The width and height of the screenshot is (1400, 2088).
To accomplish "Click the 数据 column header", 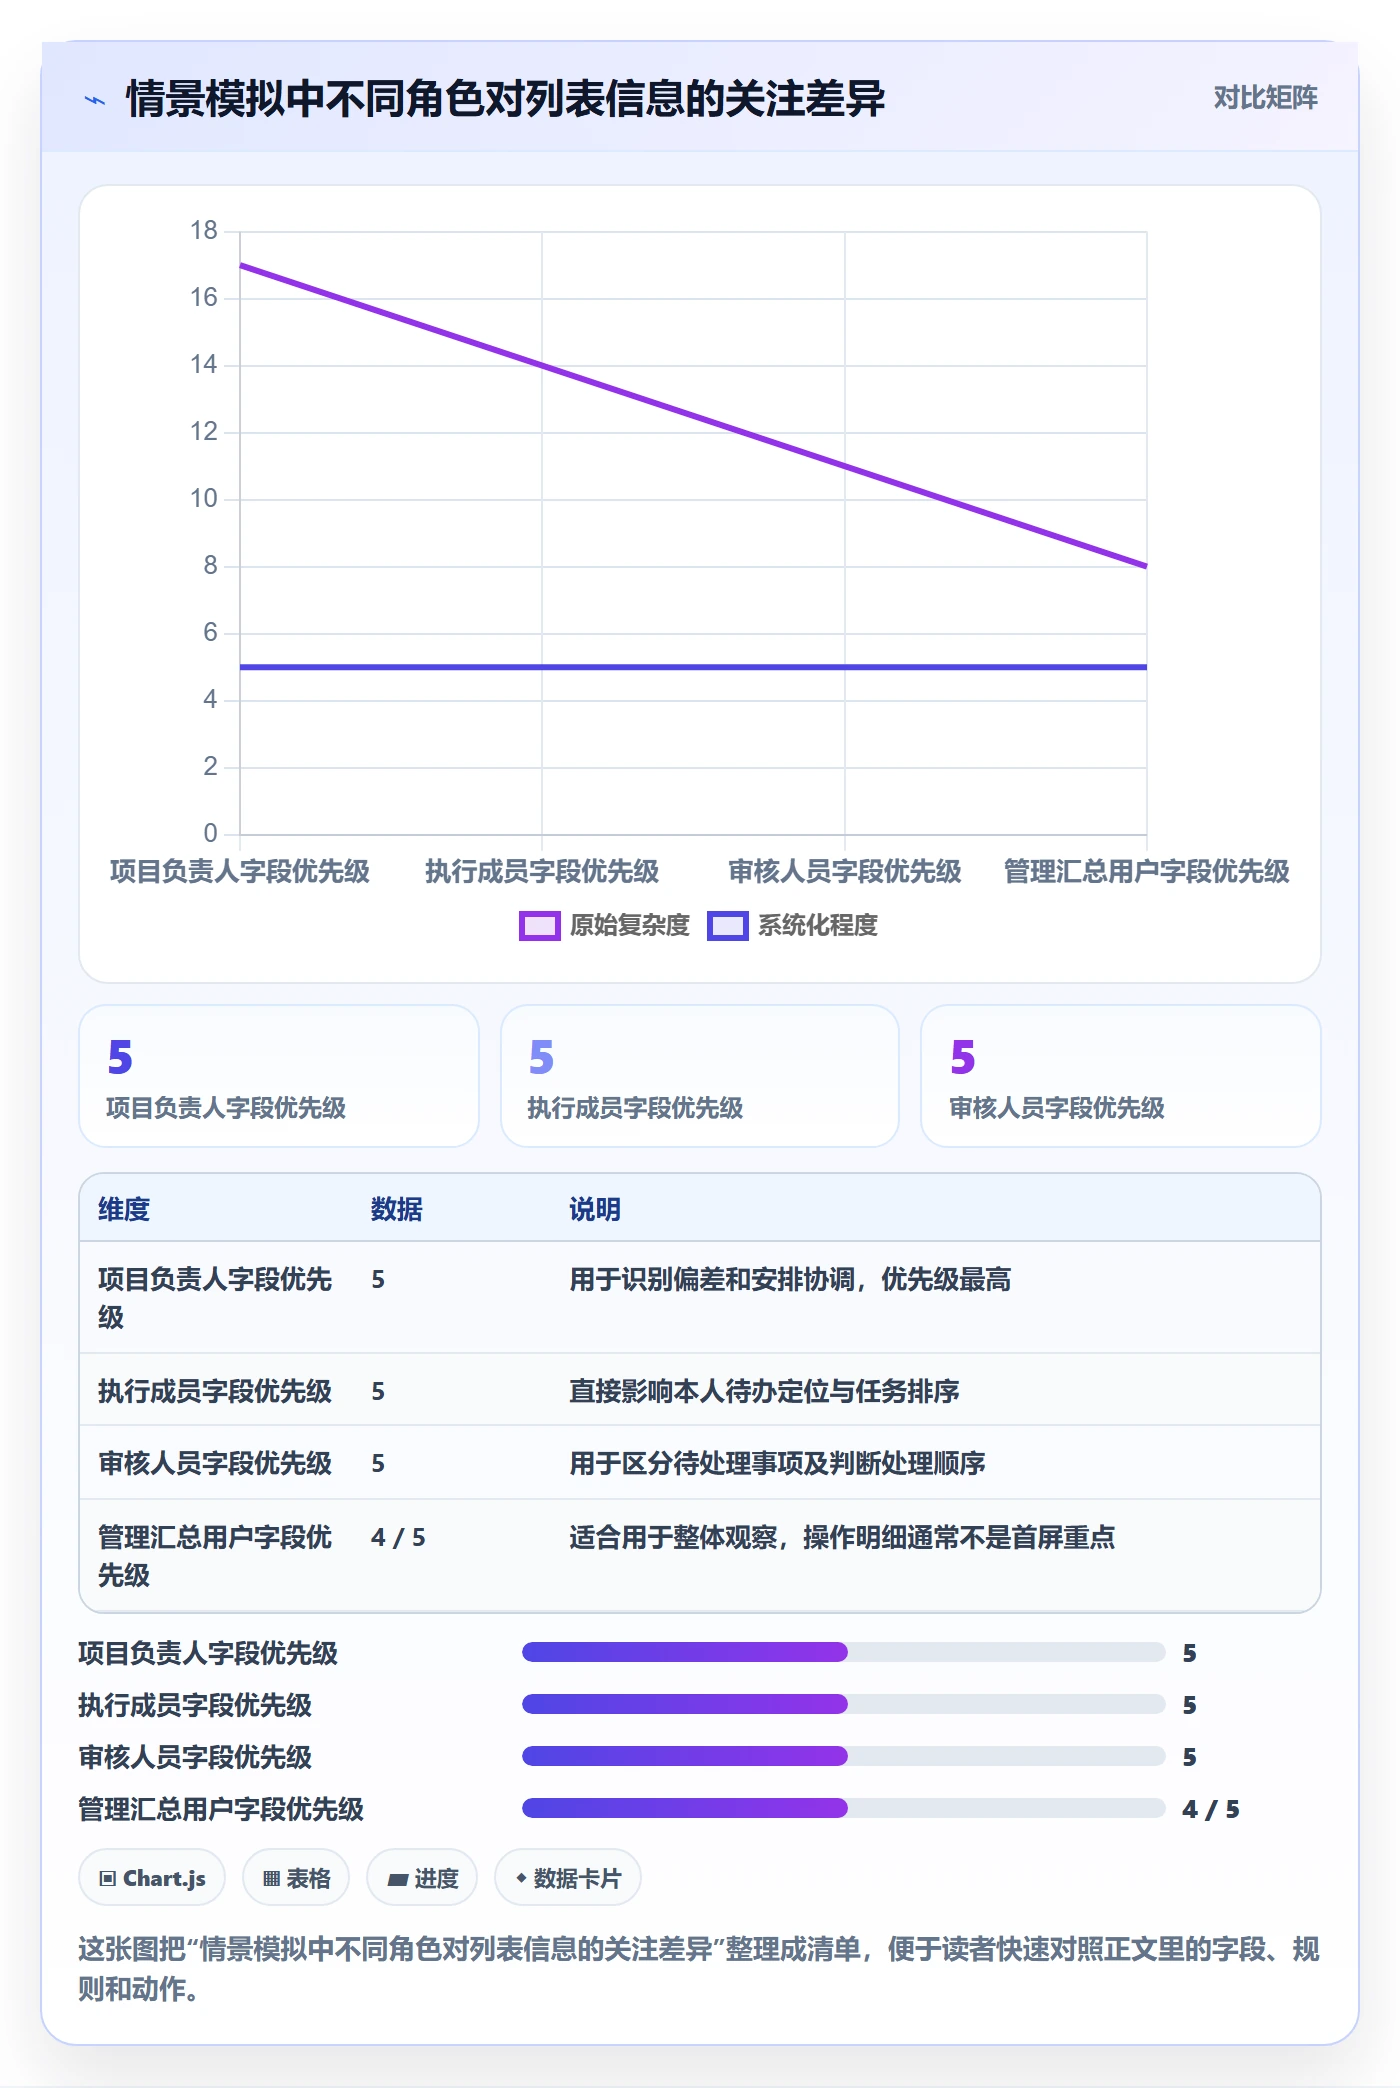I will 397,1209.
